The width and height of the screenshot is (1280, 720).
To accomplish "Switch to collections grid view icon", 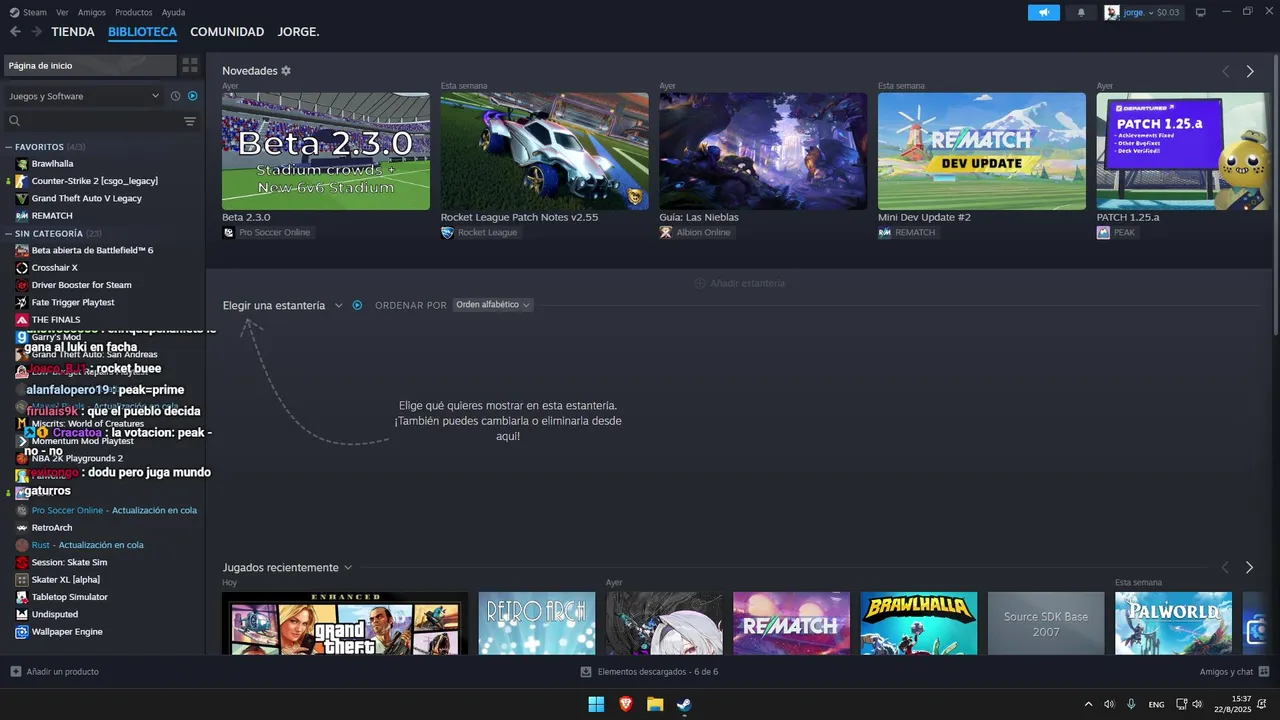I will 190,65.
